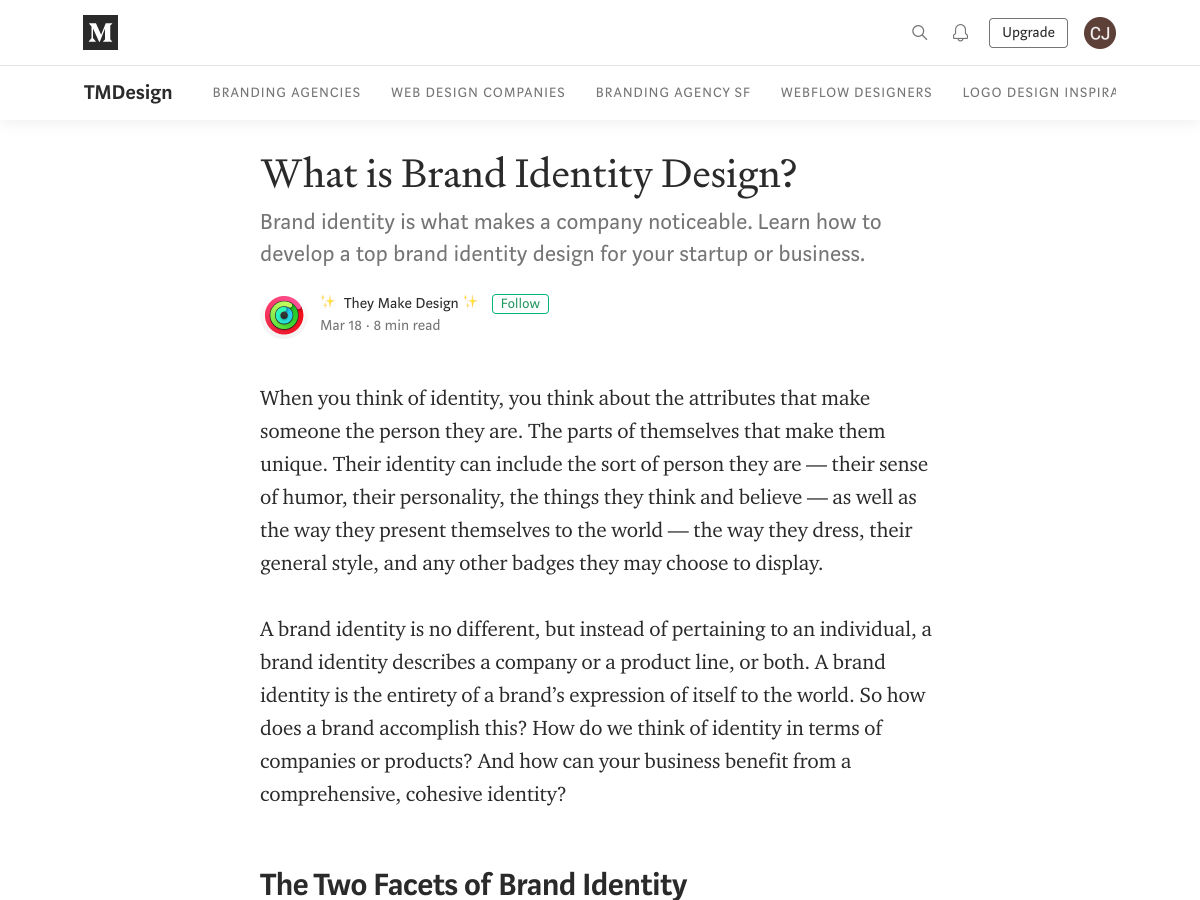Open the Webflow Designers section
Screen dimensions: 1200x900
pyautogui.click(x=856, y=93)
